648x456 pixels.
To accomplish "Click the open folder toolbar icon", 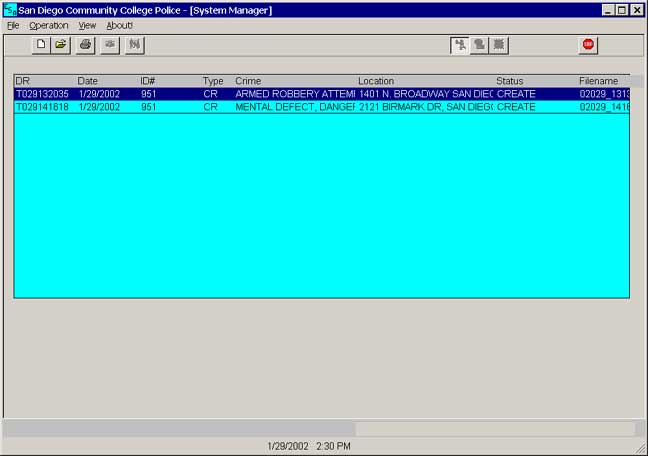I will click(x=60, y=45).
